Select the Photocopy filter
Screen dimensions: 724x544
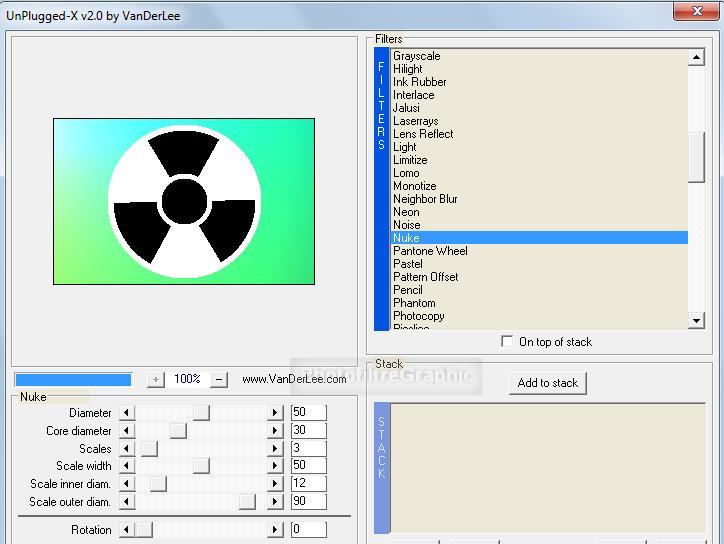pyautogui.click(x=539, y=316)
